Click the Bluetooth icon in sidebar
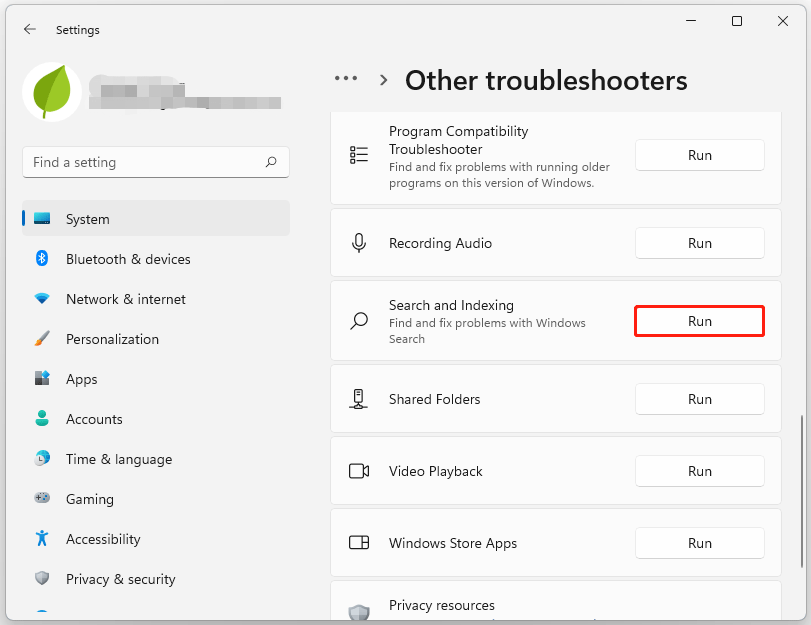The height and width of the screenshot is (625, 811). point(42,258)
